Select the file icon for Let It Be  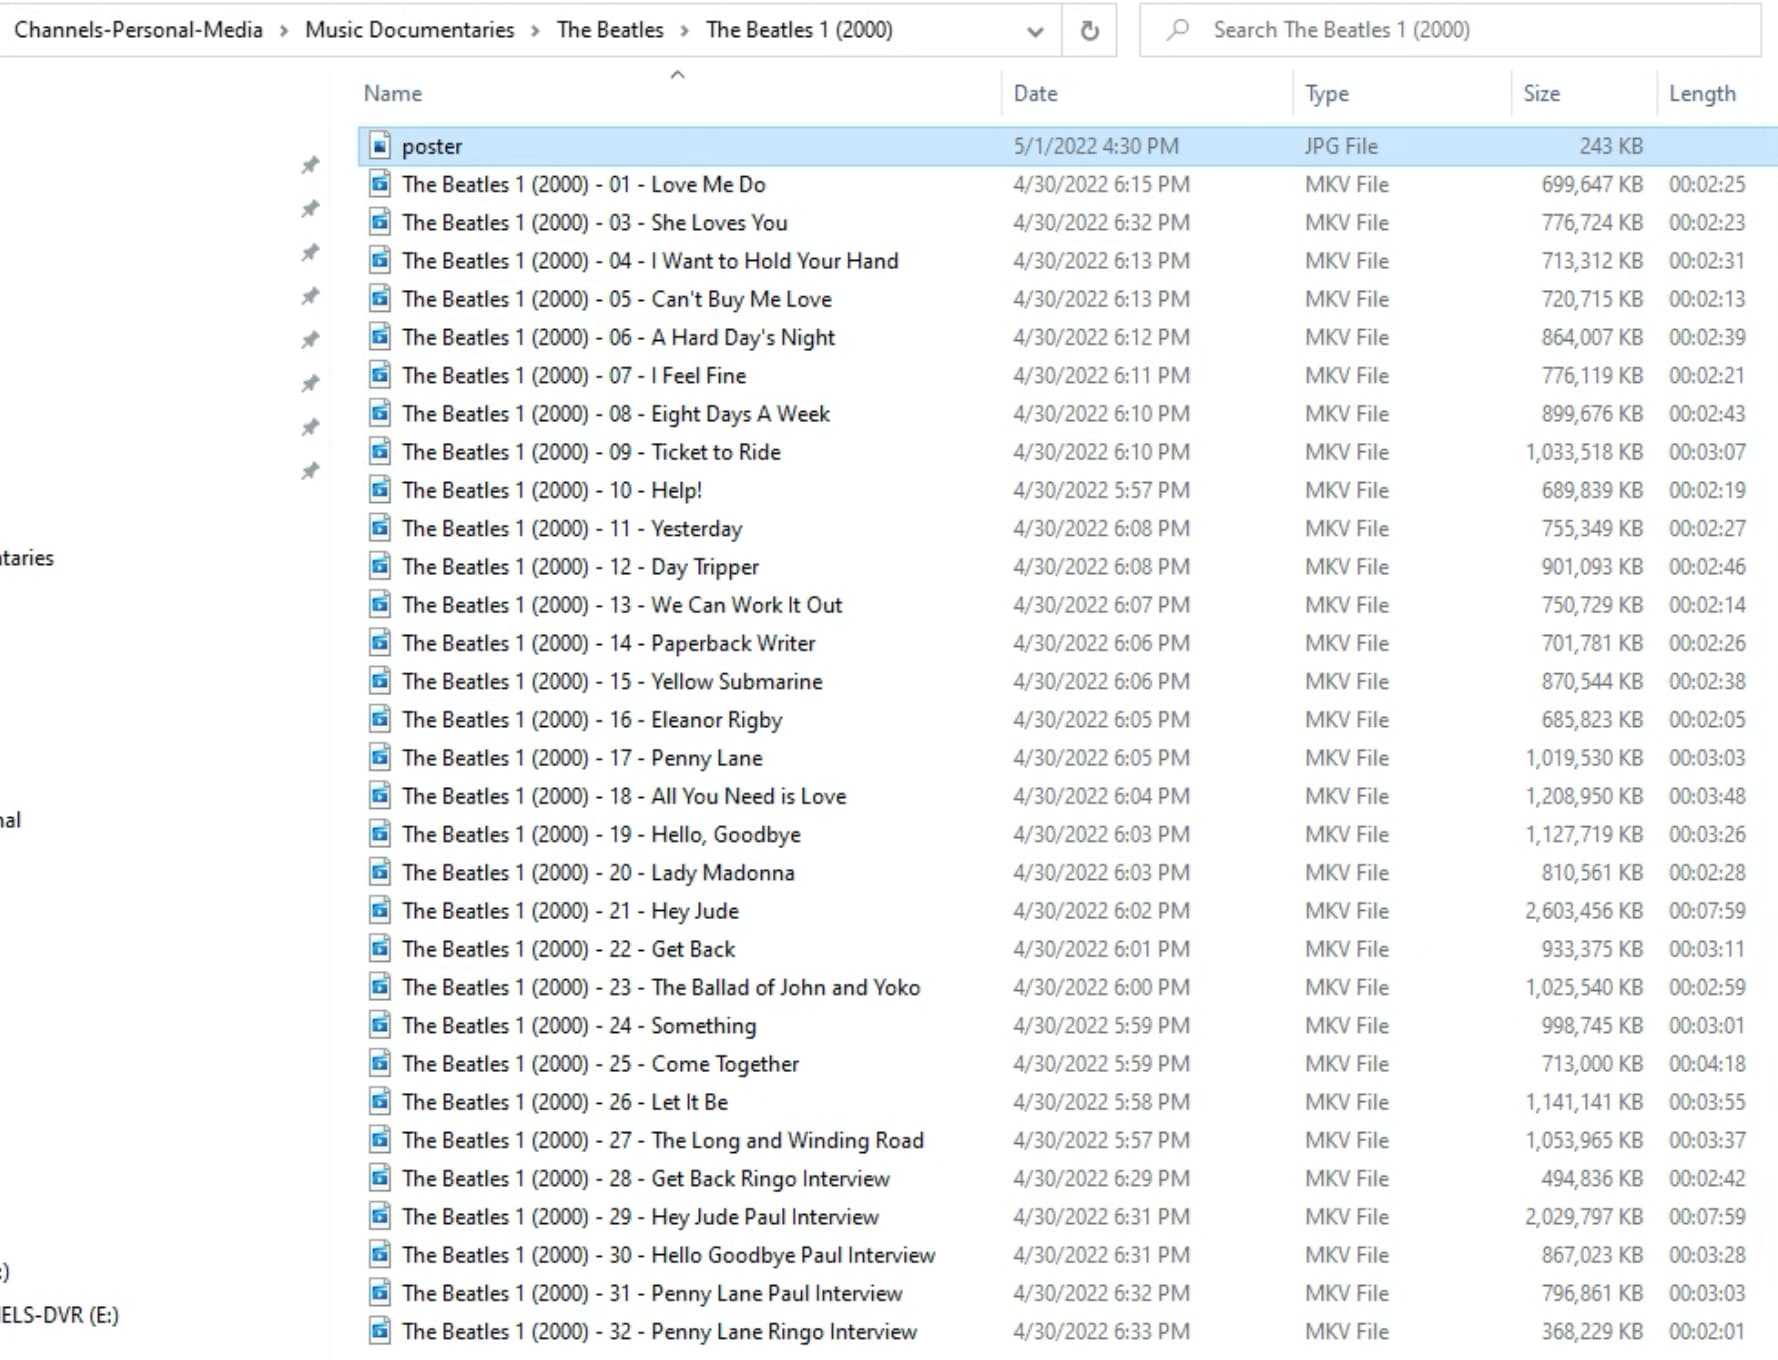pyautogui.click(x=380, y=1101)
